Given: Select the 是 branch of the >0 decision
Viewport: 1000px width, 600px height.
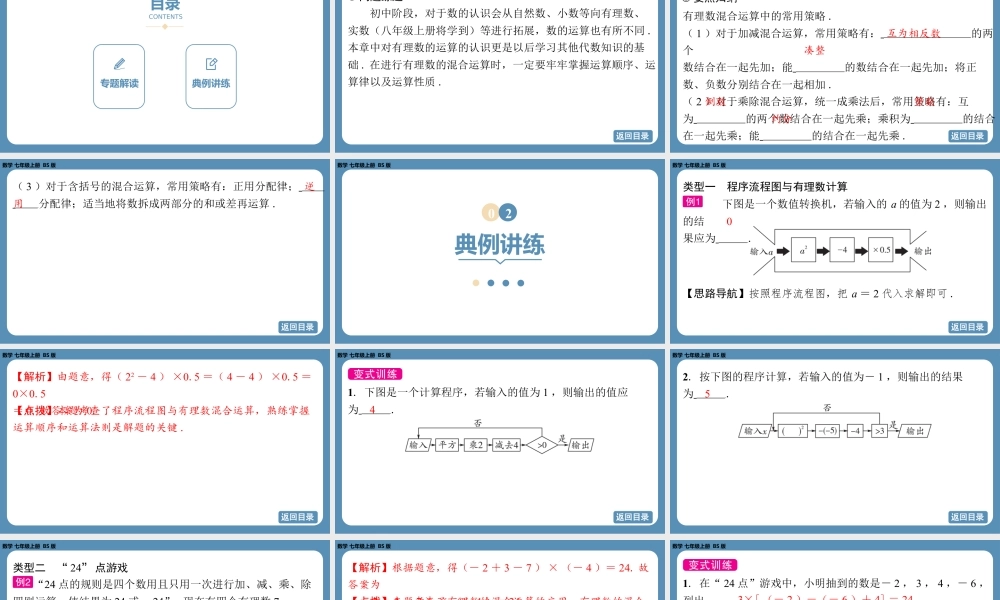Looking at the screenshot, I should [x=561, y=438].
